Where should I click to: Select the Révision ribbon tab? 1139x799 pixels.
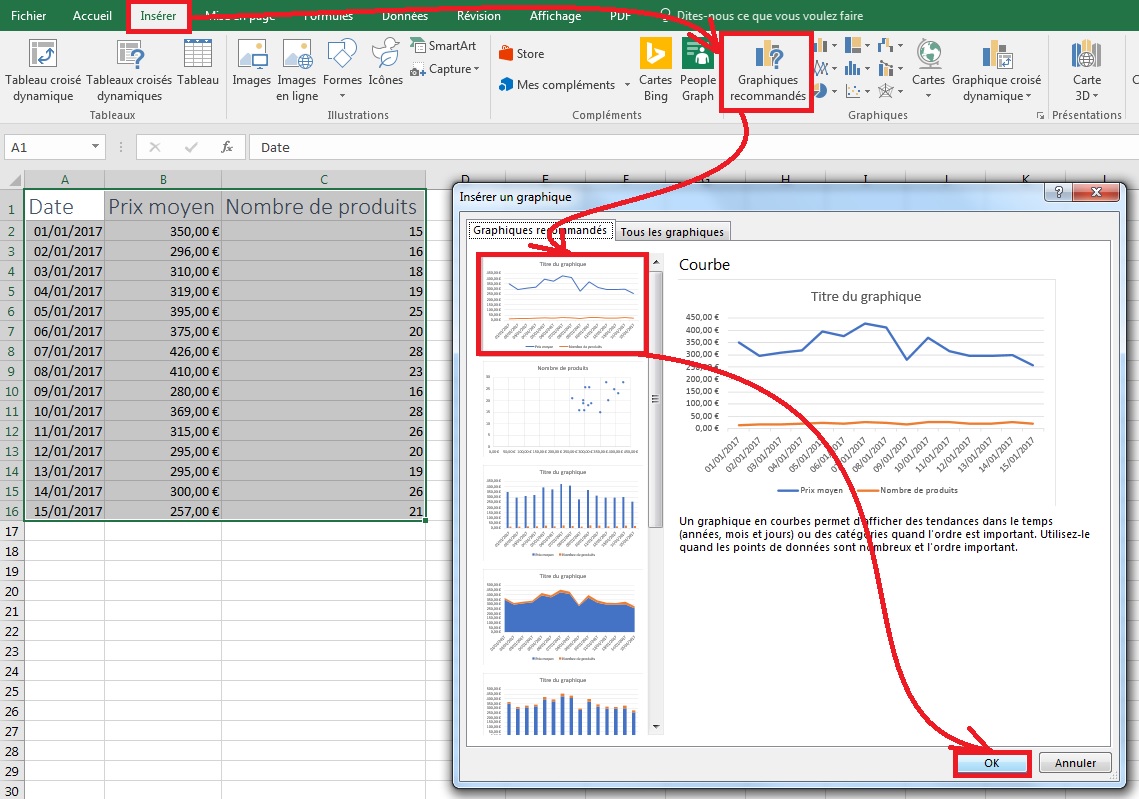tap(478, 15)
